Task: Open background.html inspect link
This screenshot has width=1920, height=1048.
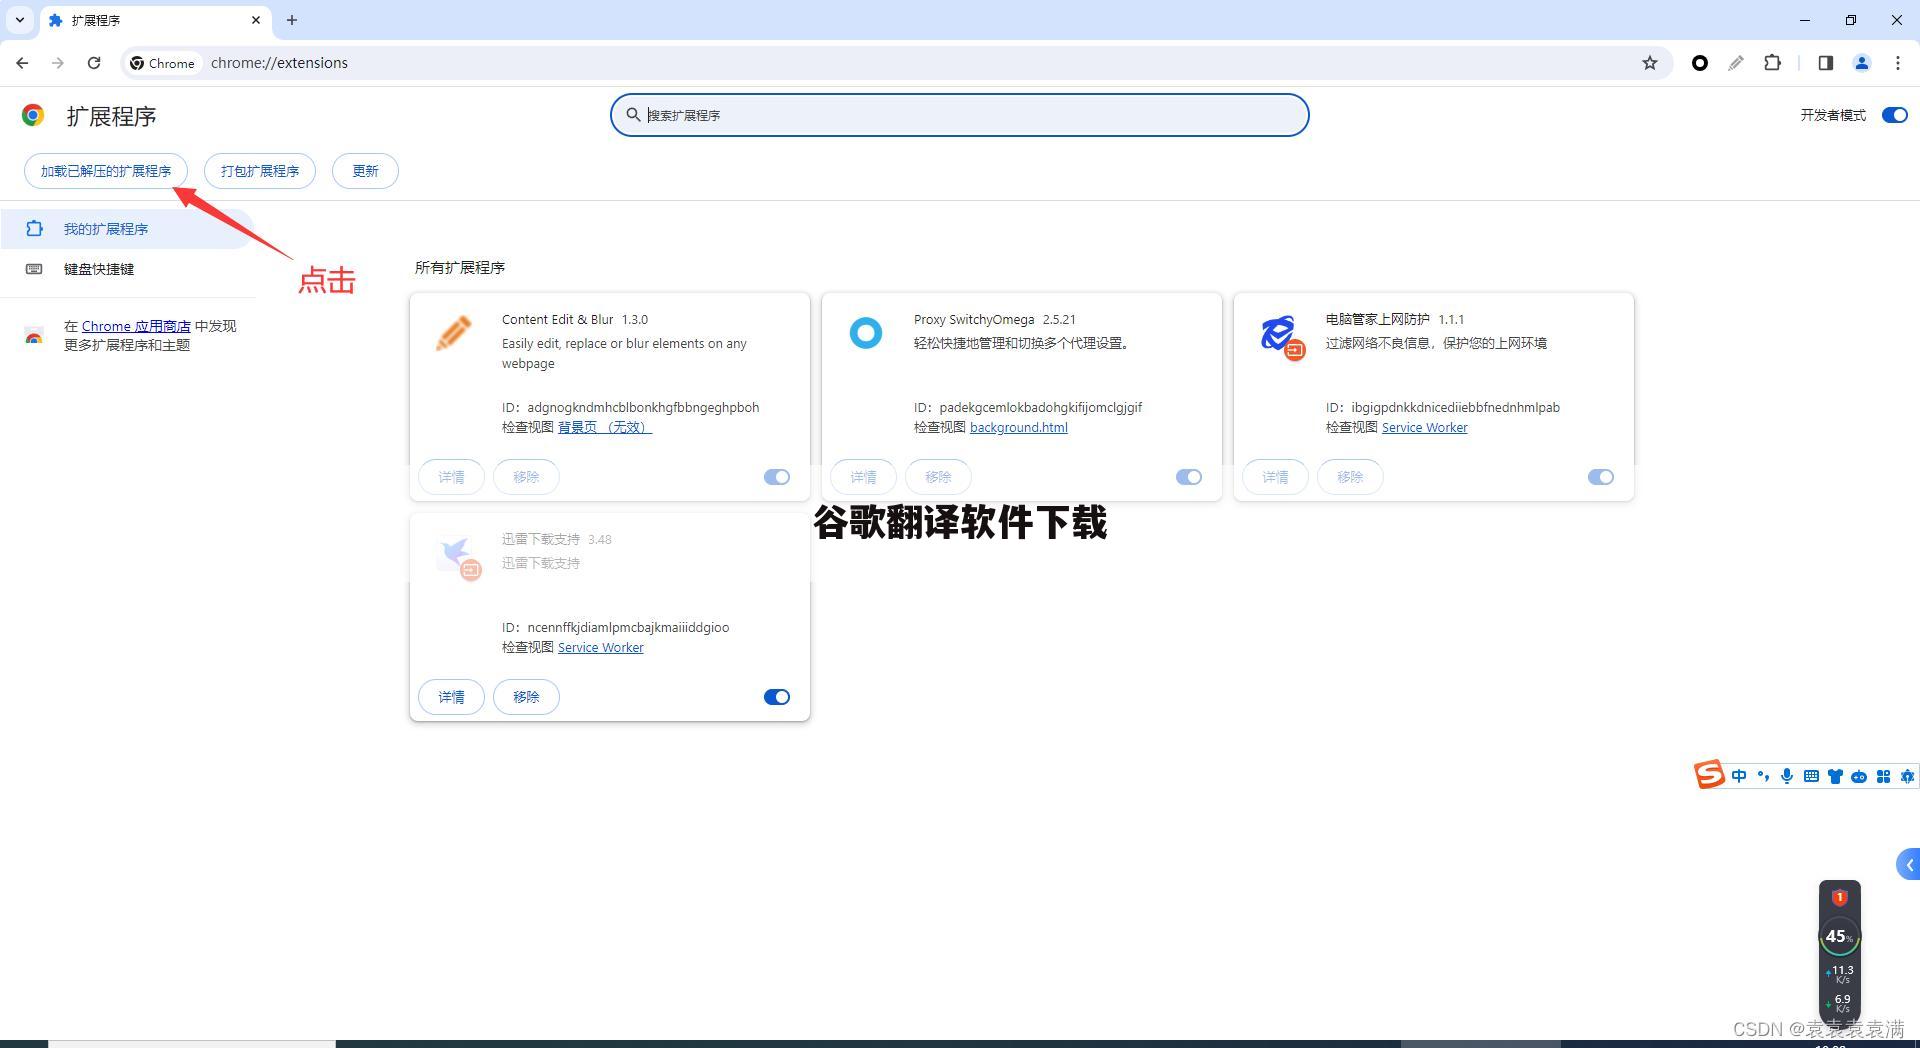Action: point(1019,427)
